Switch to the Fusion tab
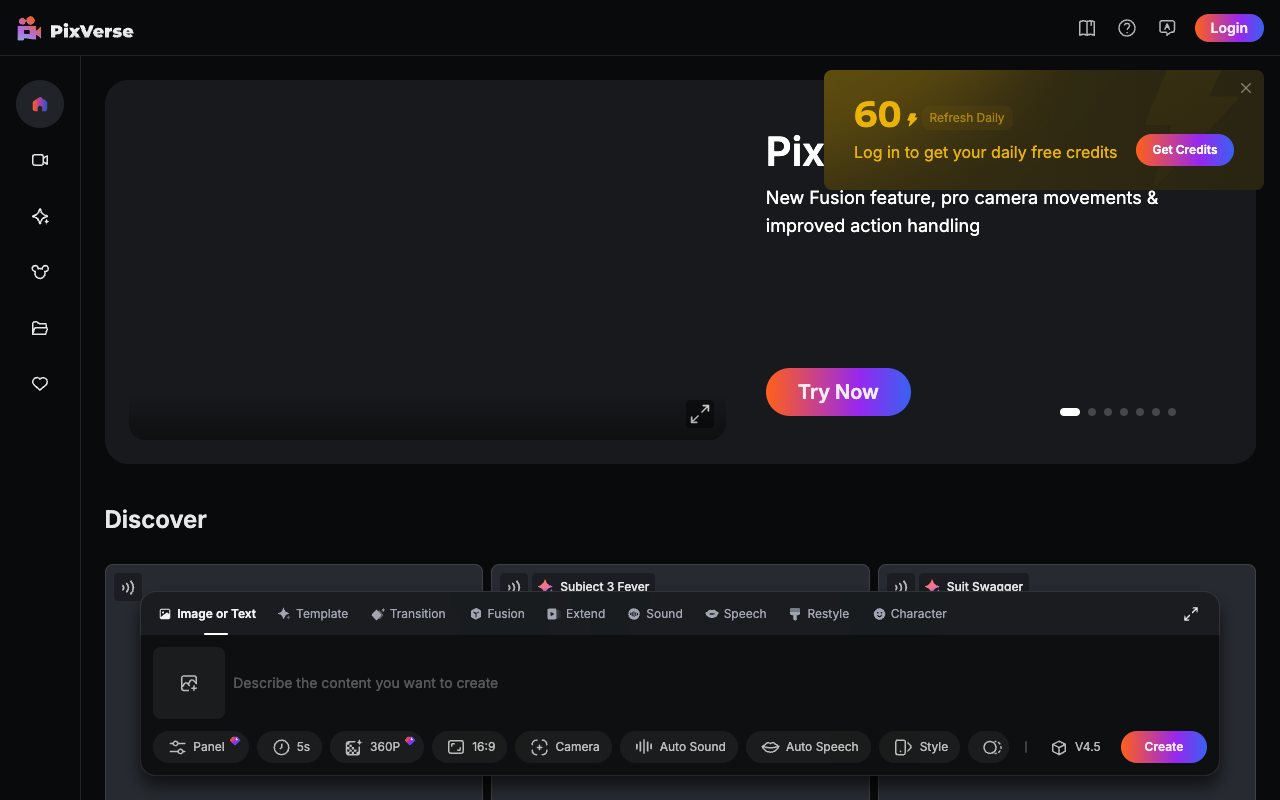 497,614
